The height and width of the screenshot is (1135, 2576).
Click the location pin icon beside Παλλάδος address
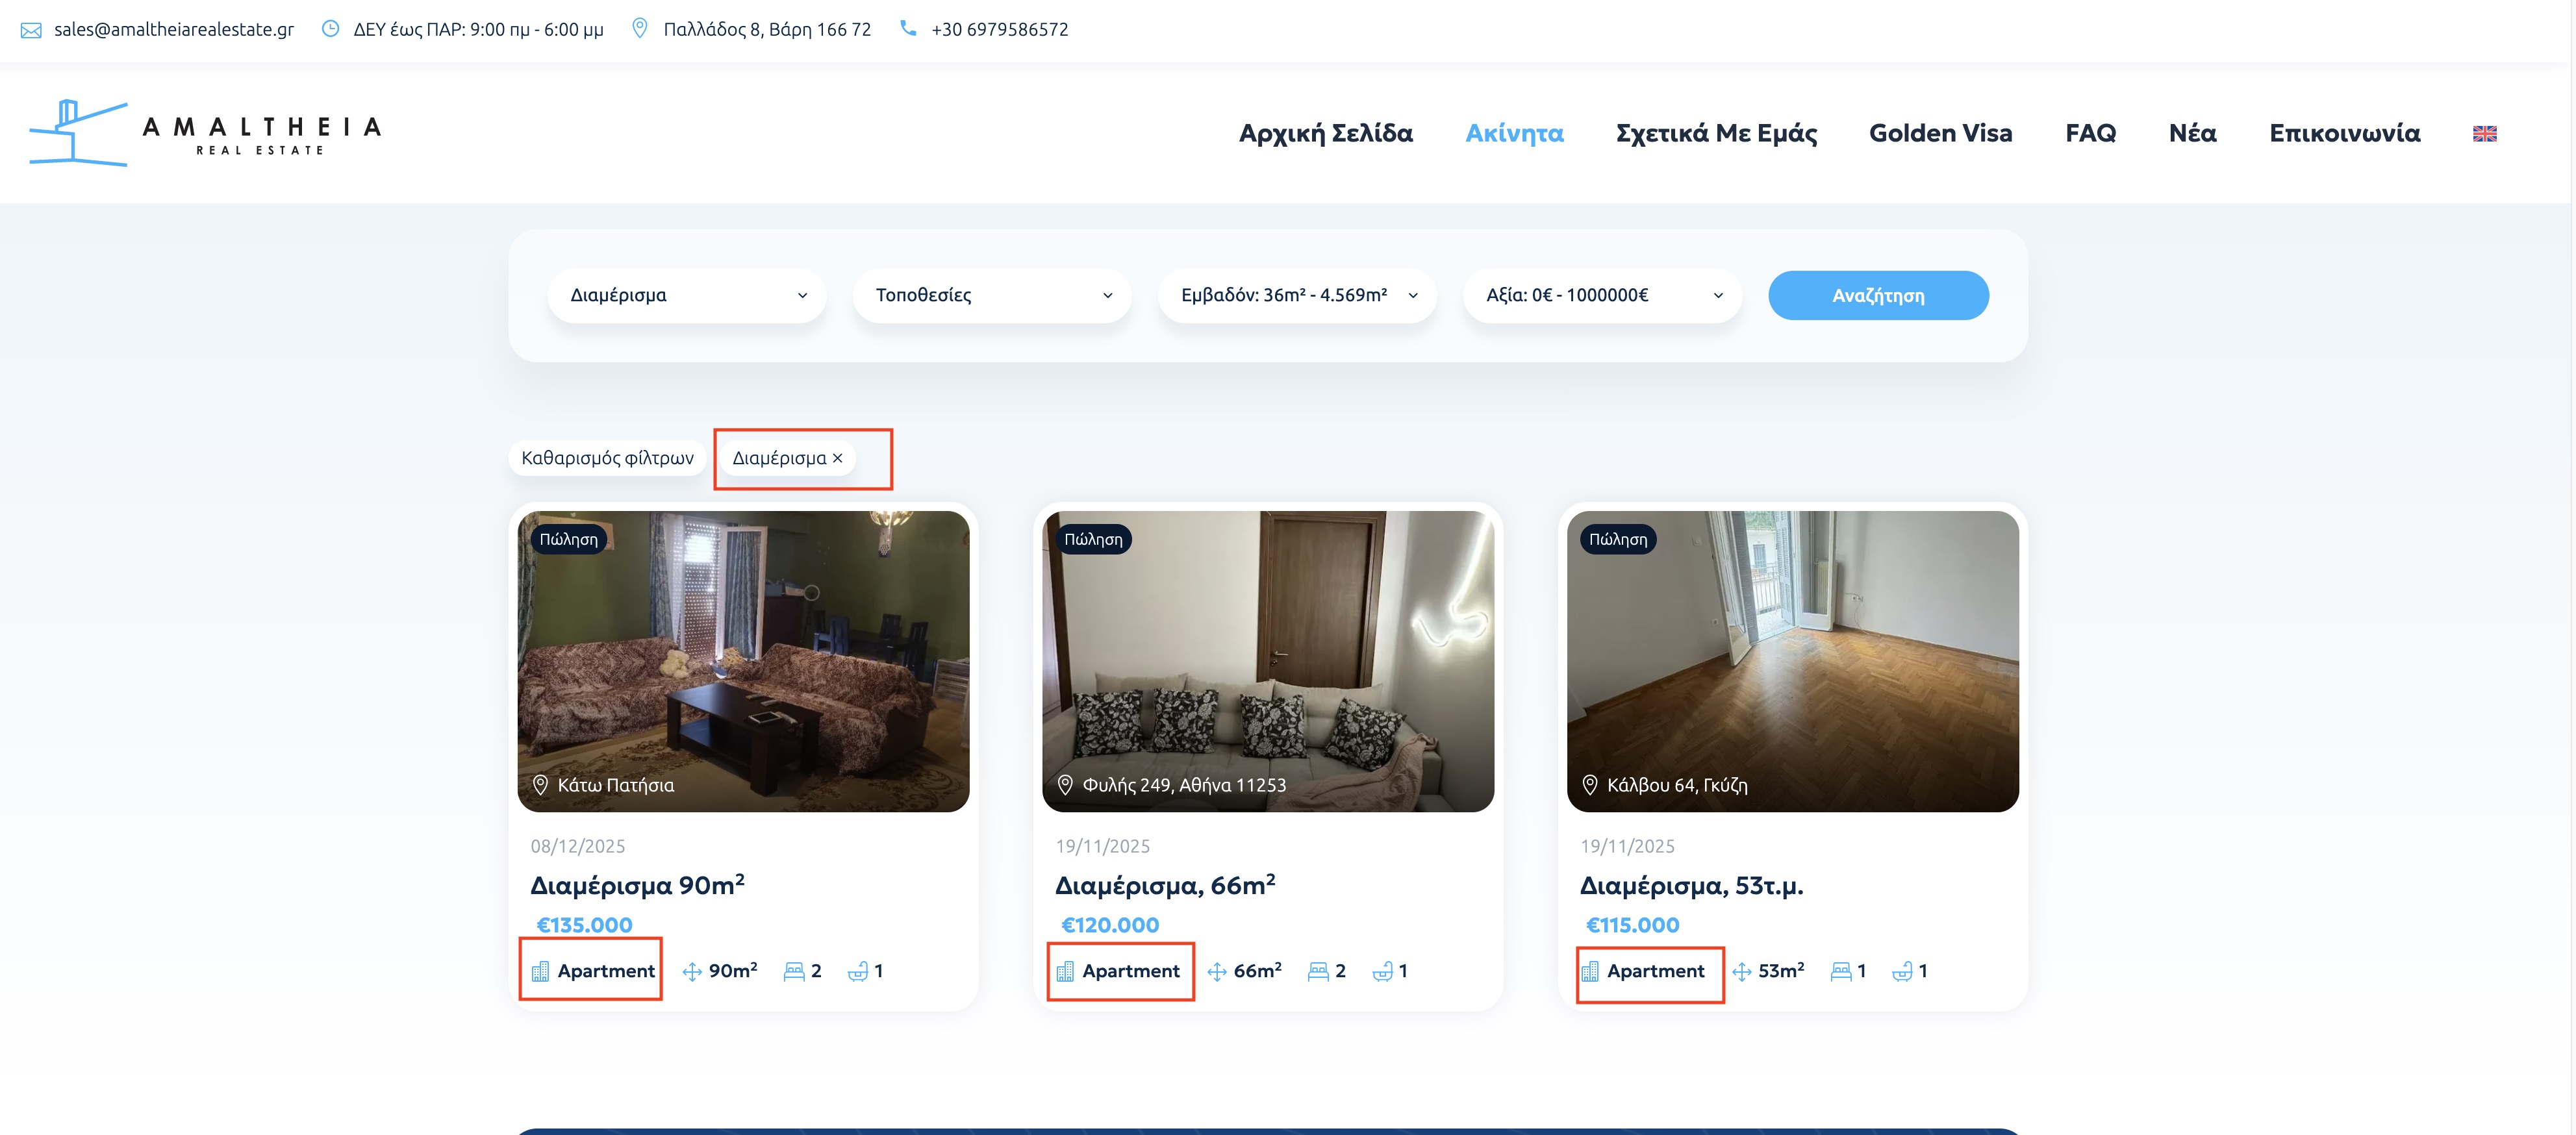click(640, 28)
